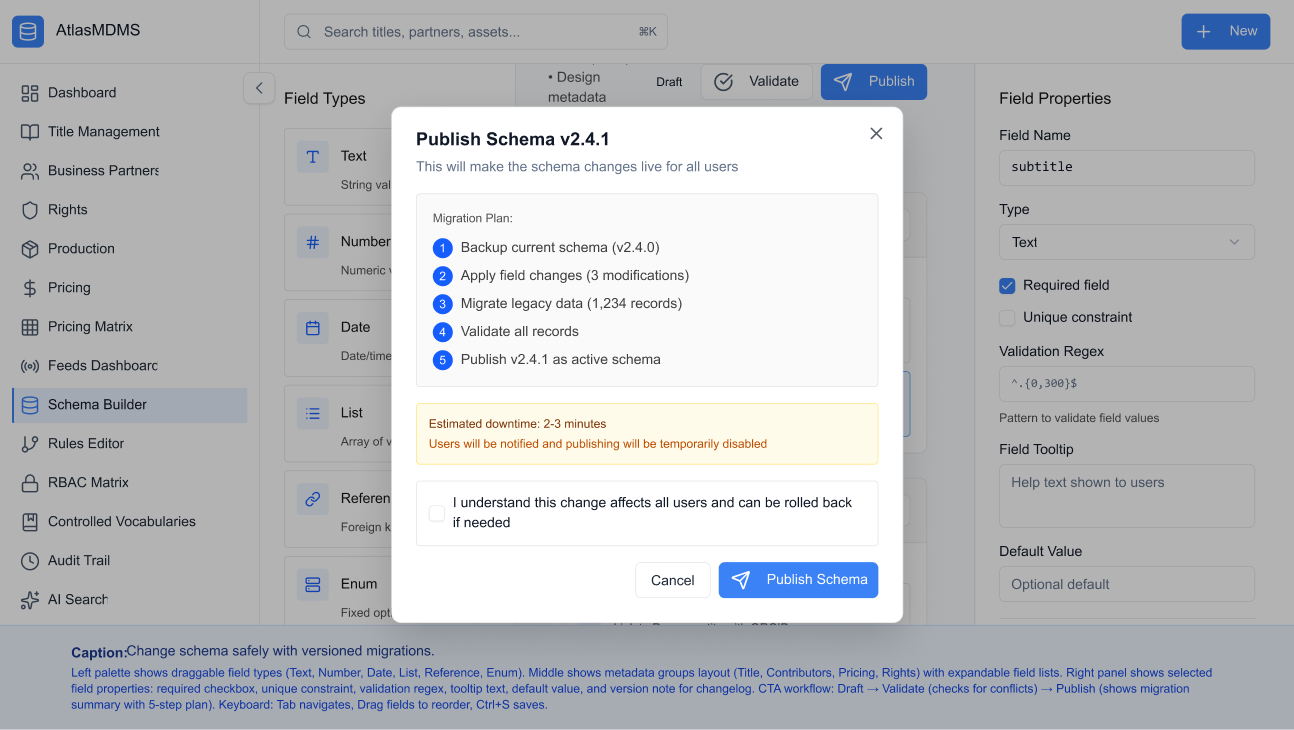Screen dimensions: 1294x730
Task: Open the New button in top bar
Action: pos(1225,32)
